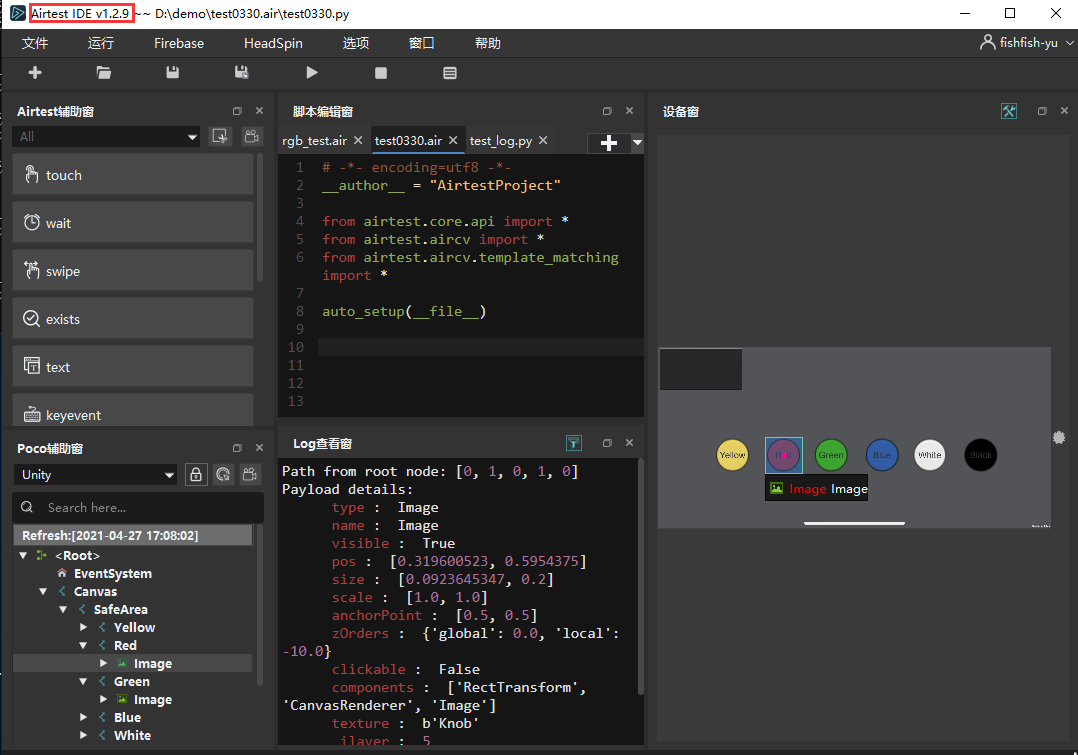
Task: Click the Save As toolbar icon
Action: click(x=241, y=73)
